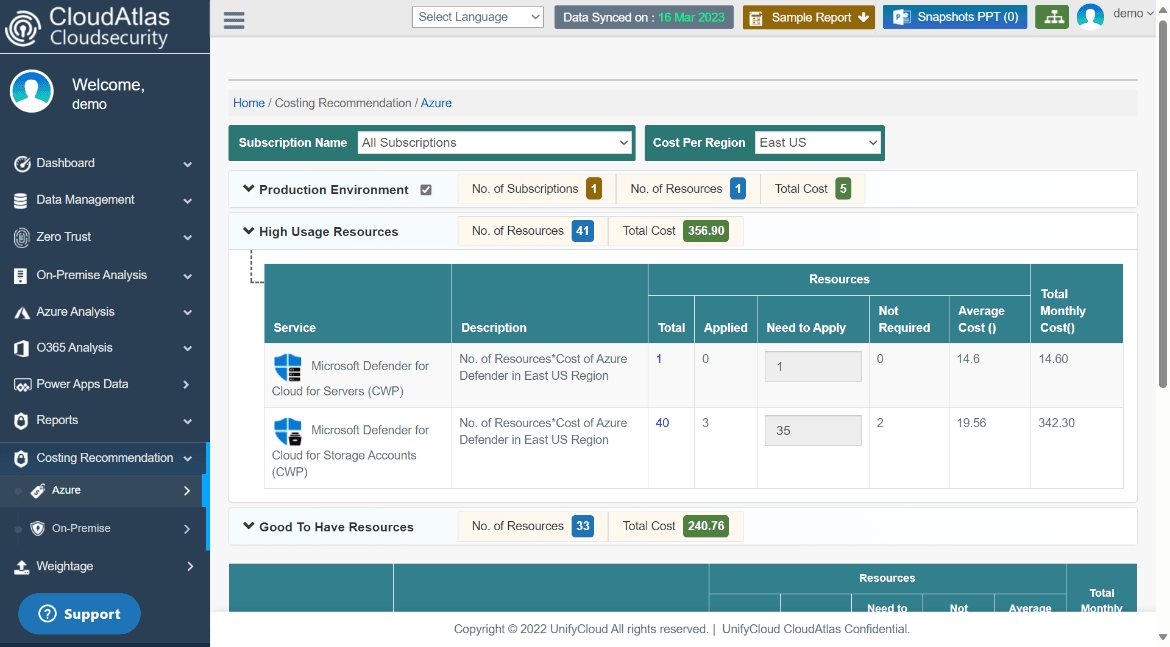1170x647 pixels.
Task: Go to Home breadcrumb link
Action: pos(248,103)
